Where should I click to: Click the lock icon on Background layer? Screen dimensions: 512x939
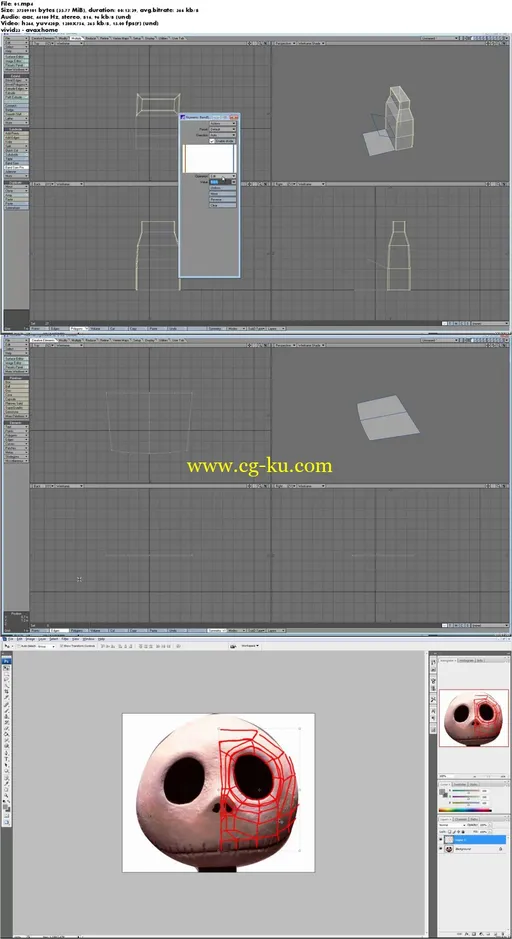tap(501, 849)
